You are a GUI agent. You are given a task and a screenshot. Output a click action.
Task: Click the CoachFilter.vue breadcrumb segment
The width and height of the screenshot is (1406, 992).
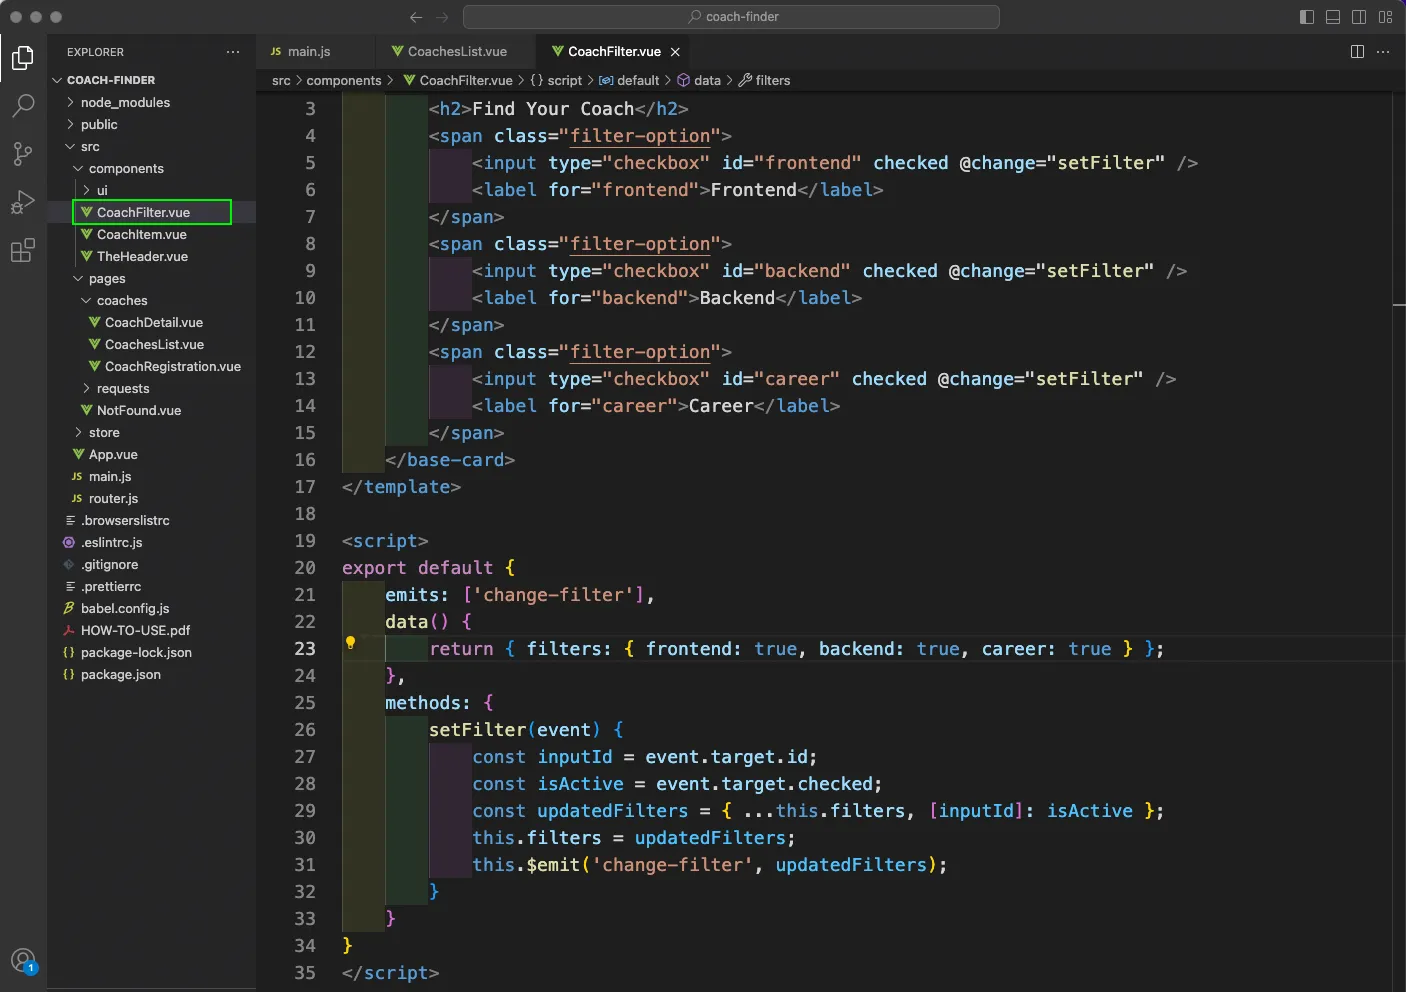[458, 80]
